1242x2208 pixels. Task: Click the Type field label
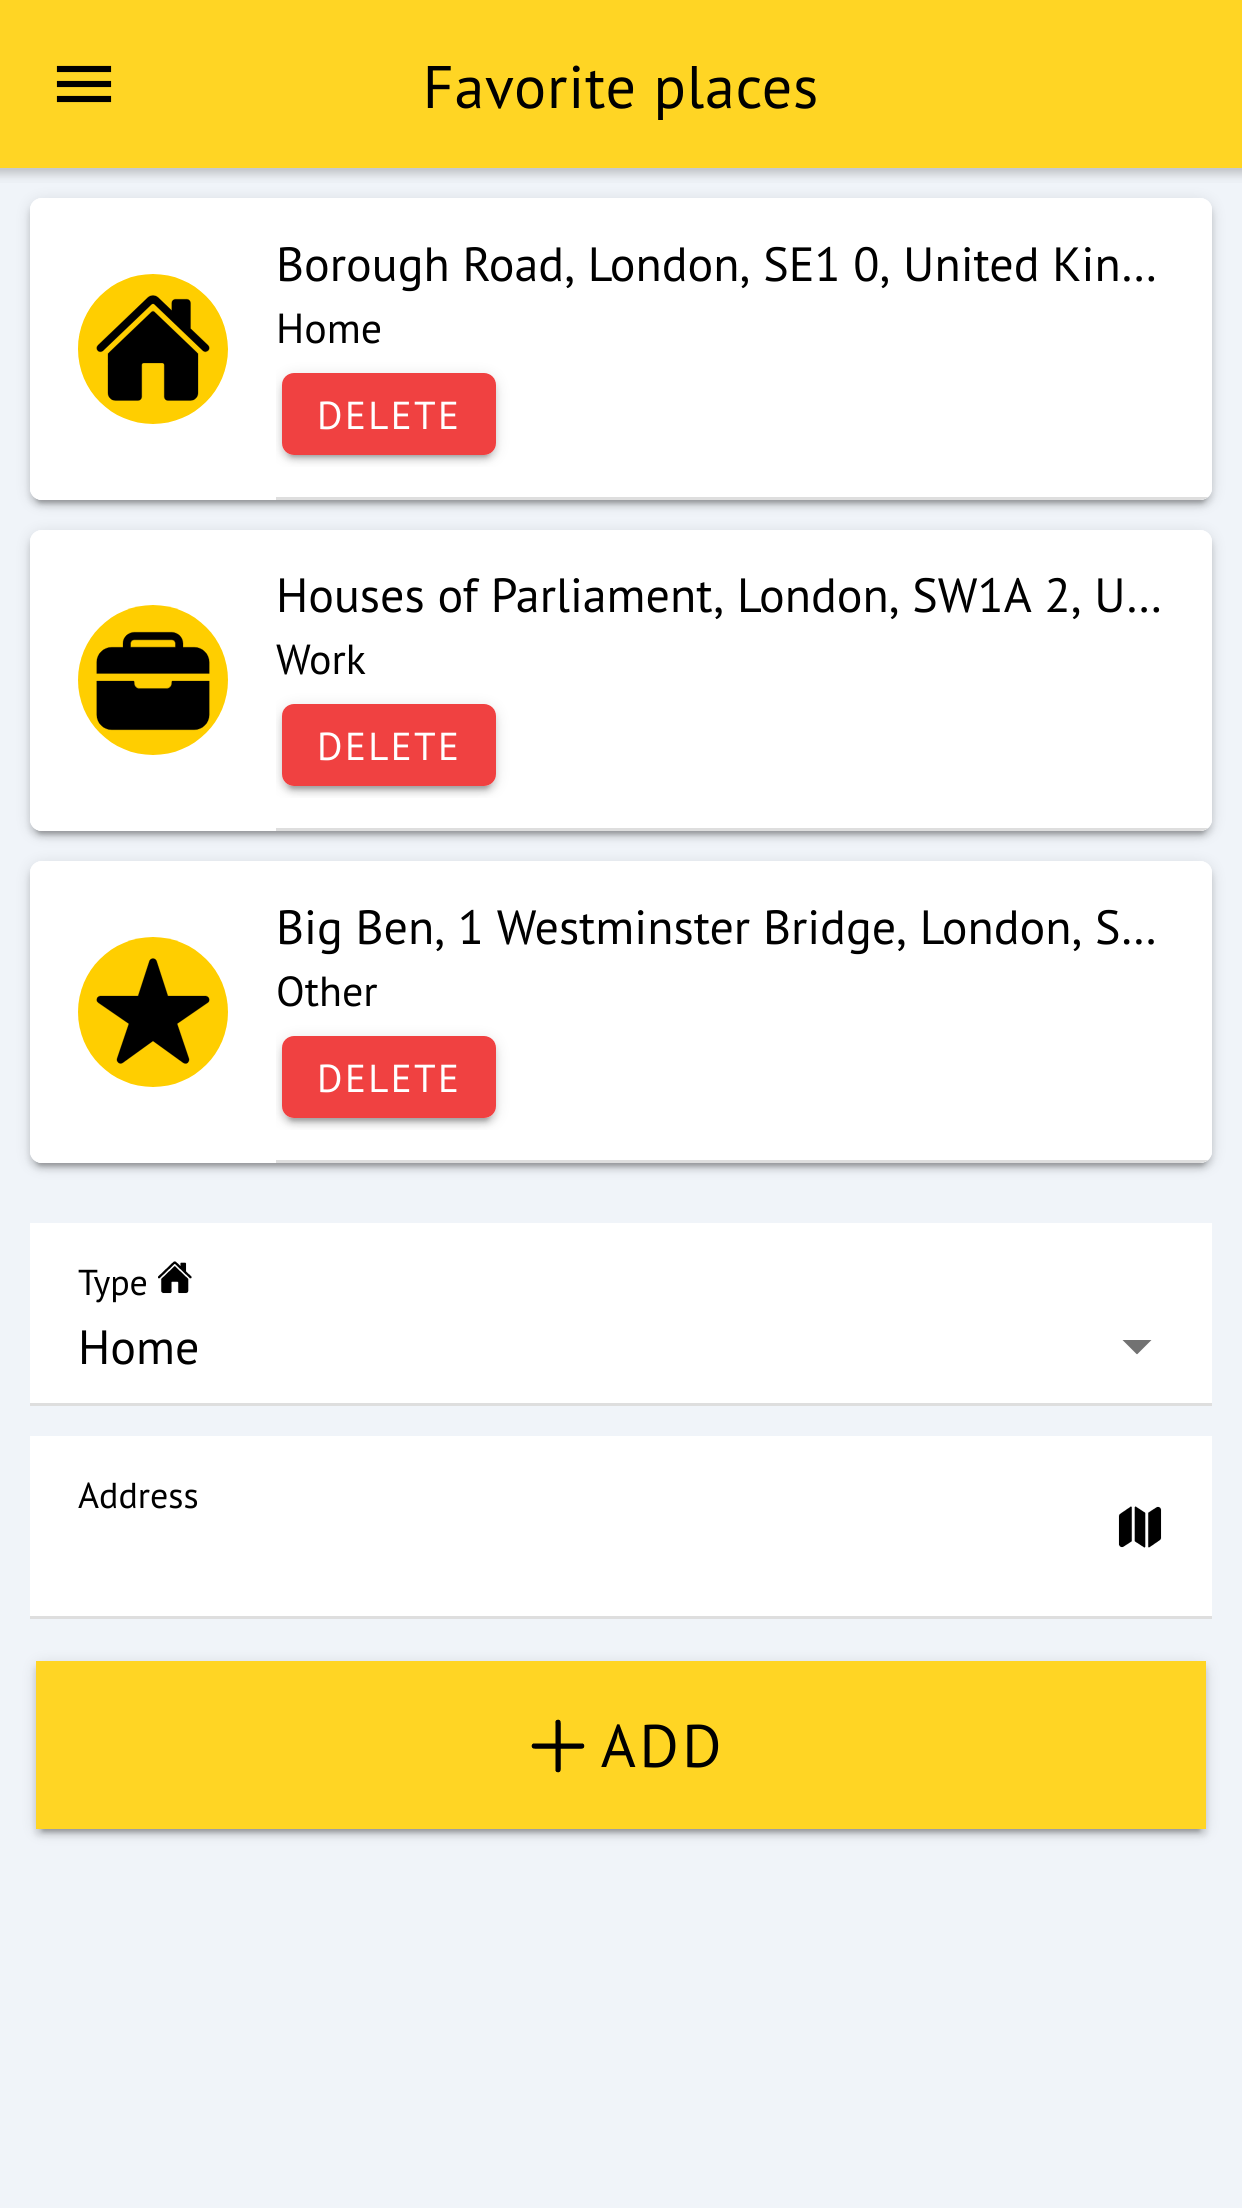[x=112, y=1283]
